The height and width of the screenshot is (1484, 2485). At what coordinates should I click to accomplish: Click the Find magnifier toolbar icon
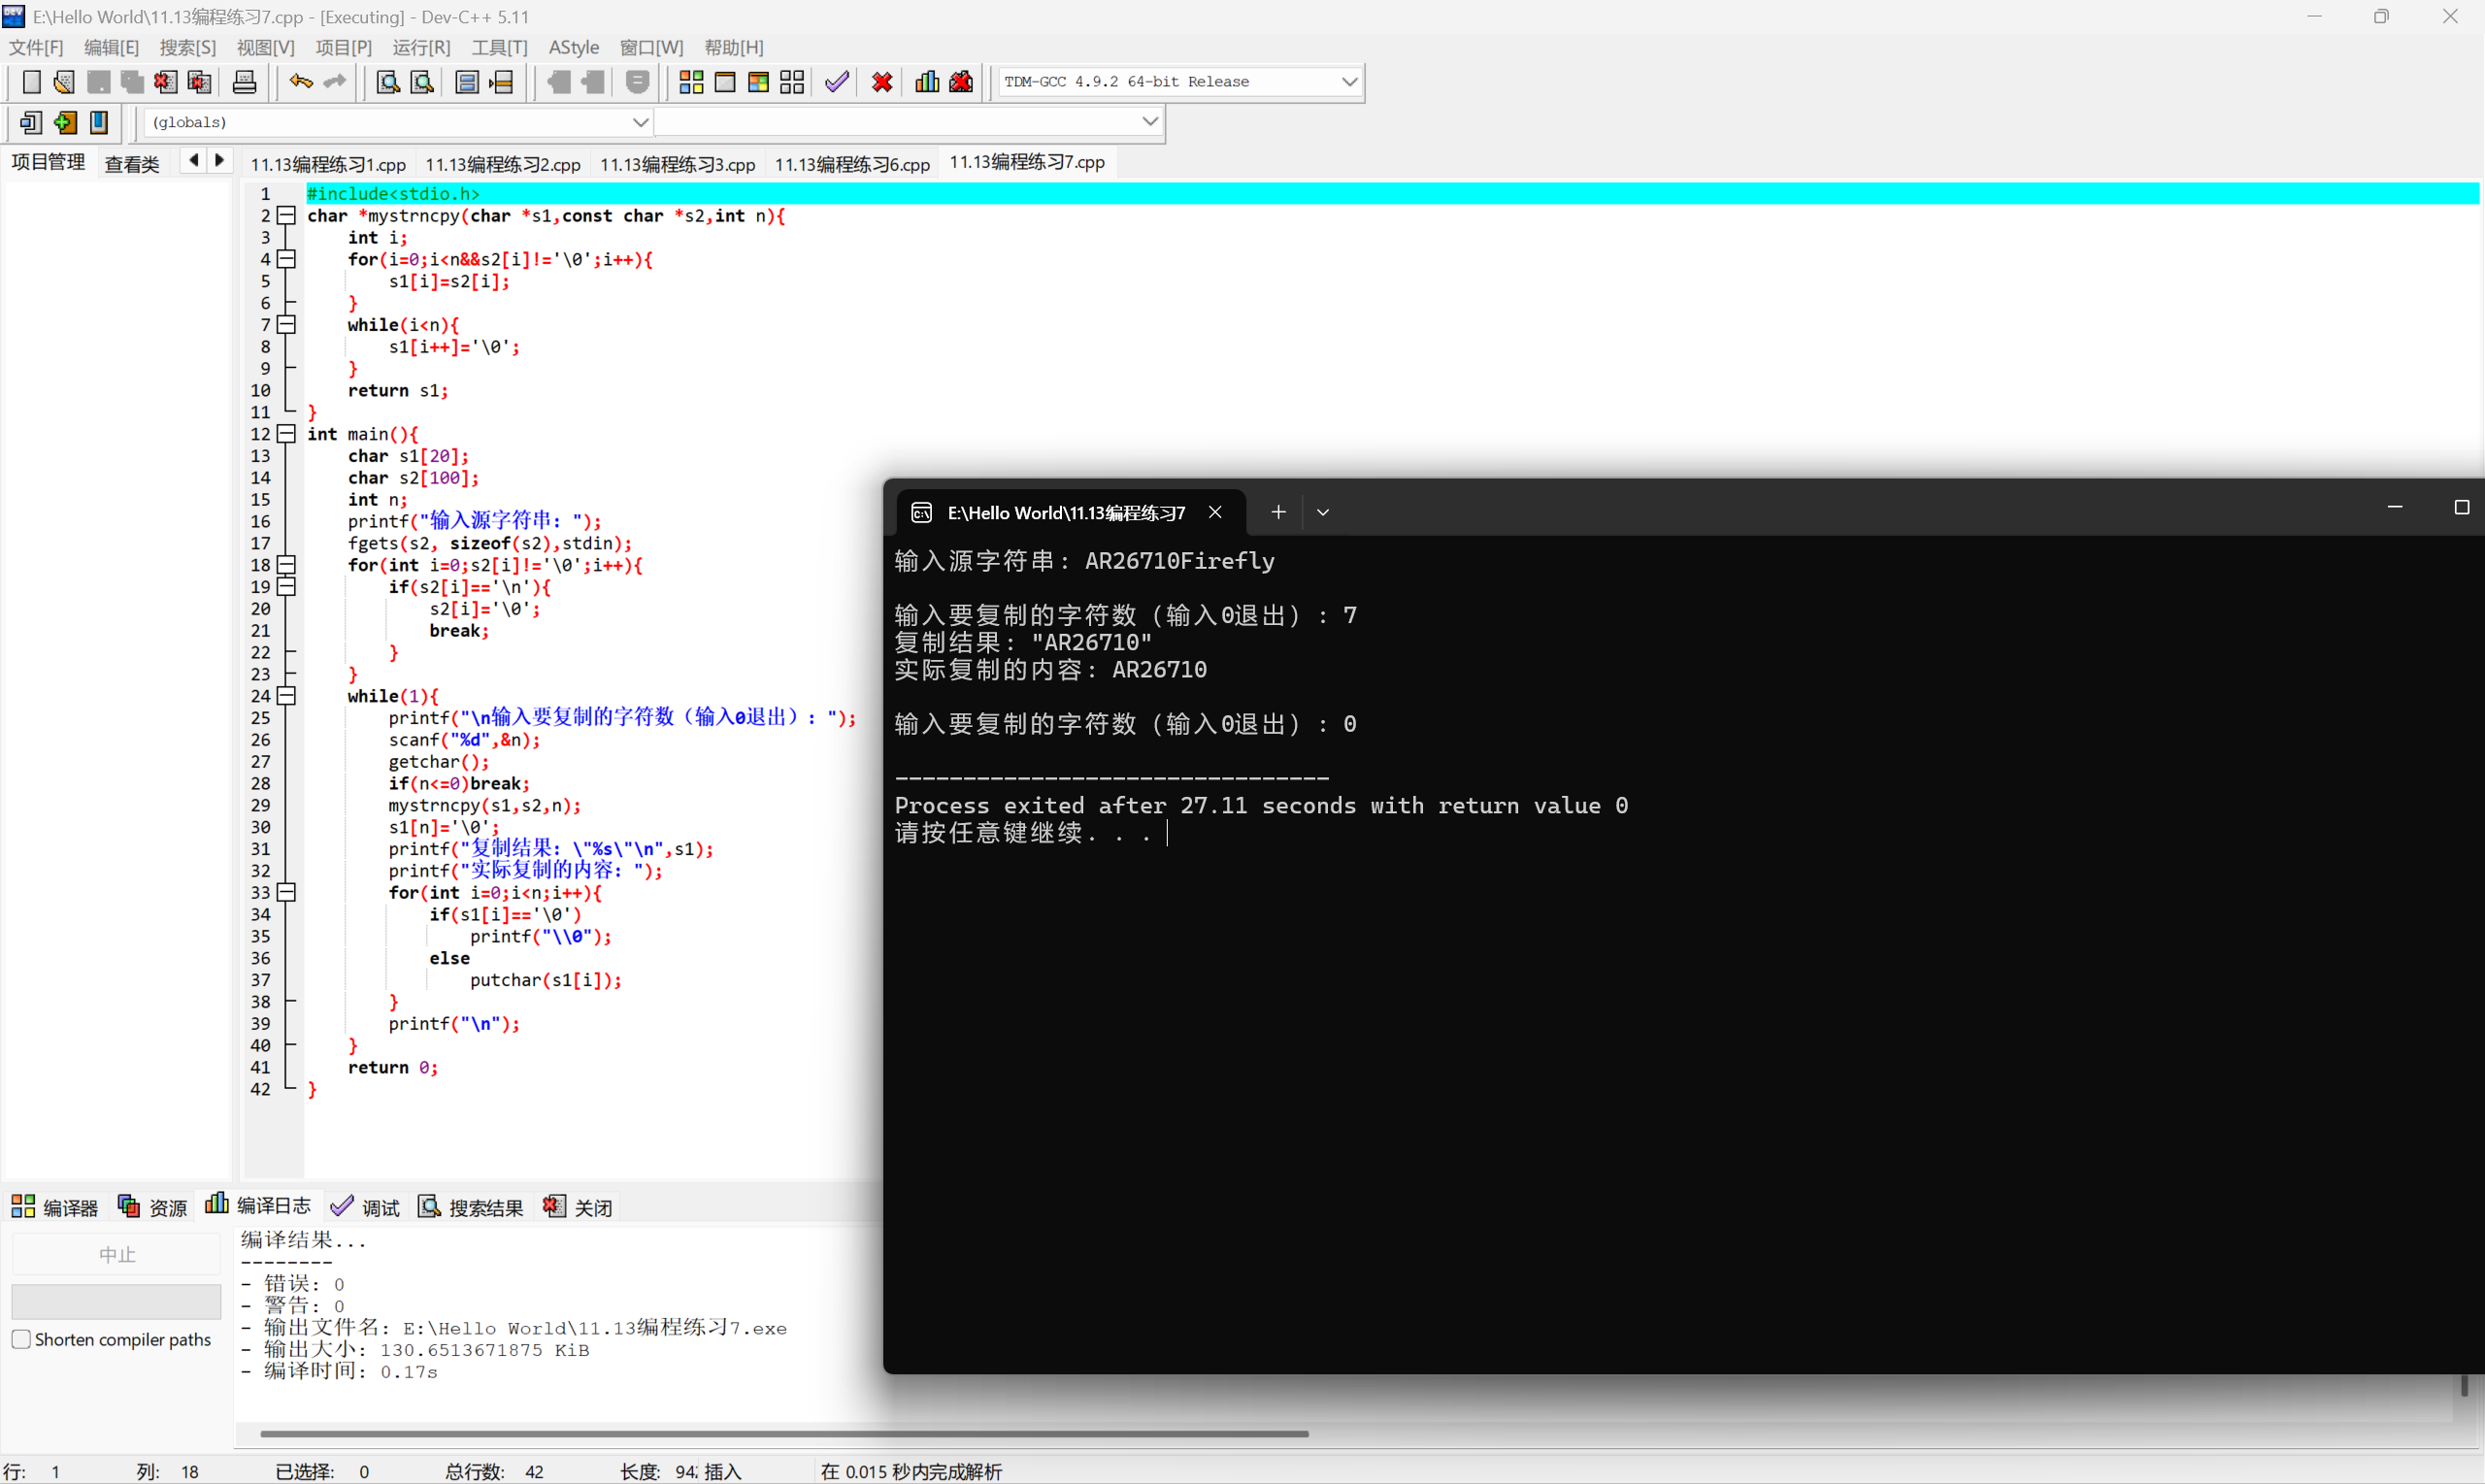point(388,82)
